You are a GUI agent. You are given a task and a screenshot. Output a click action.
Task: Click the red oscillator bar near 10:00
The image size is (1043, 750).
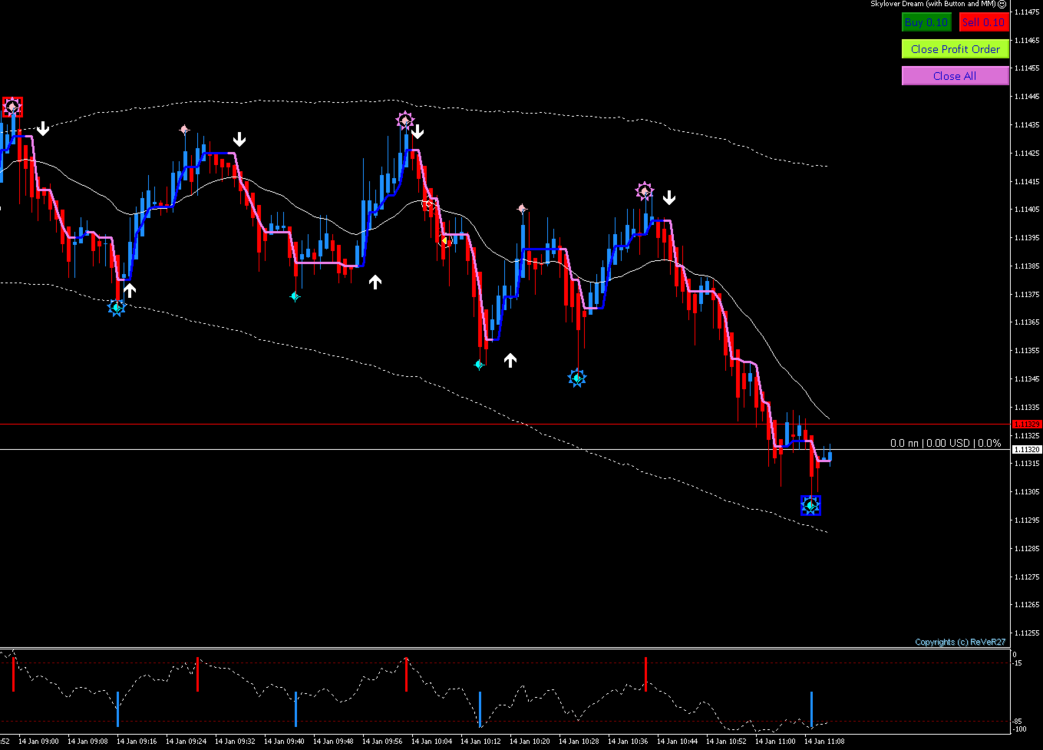406,674
